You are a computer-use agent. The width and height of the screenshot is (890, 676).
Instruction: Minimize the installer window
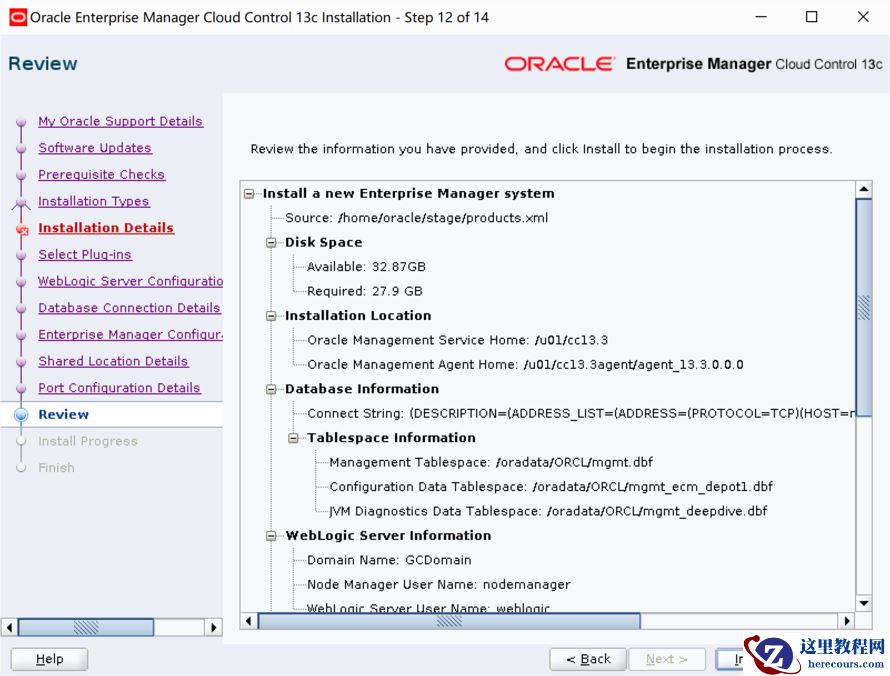tap(761, 17)
